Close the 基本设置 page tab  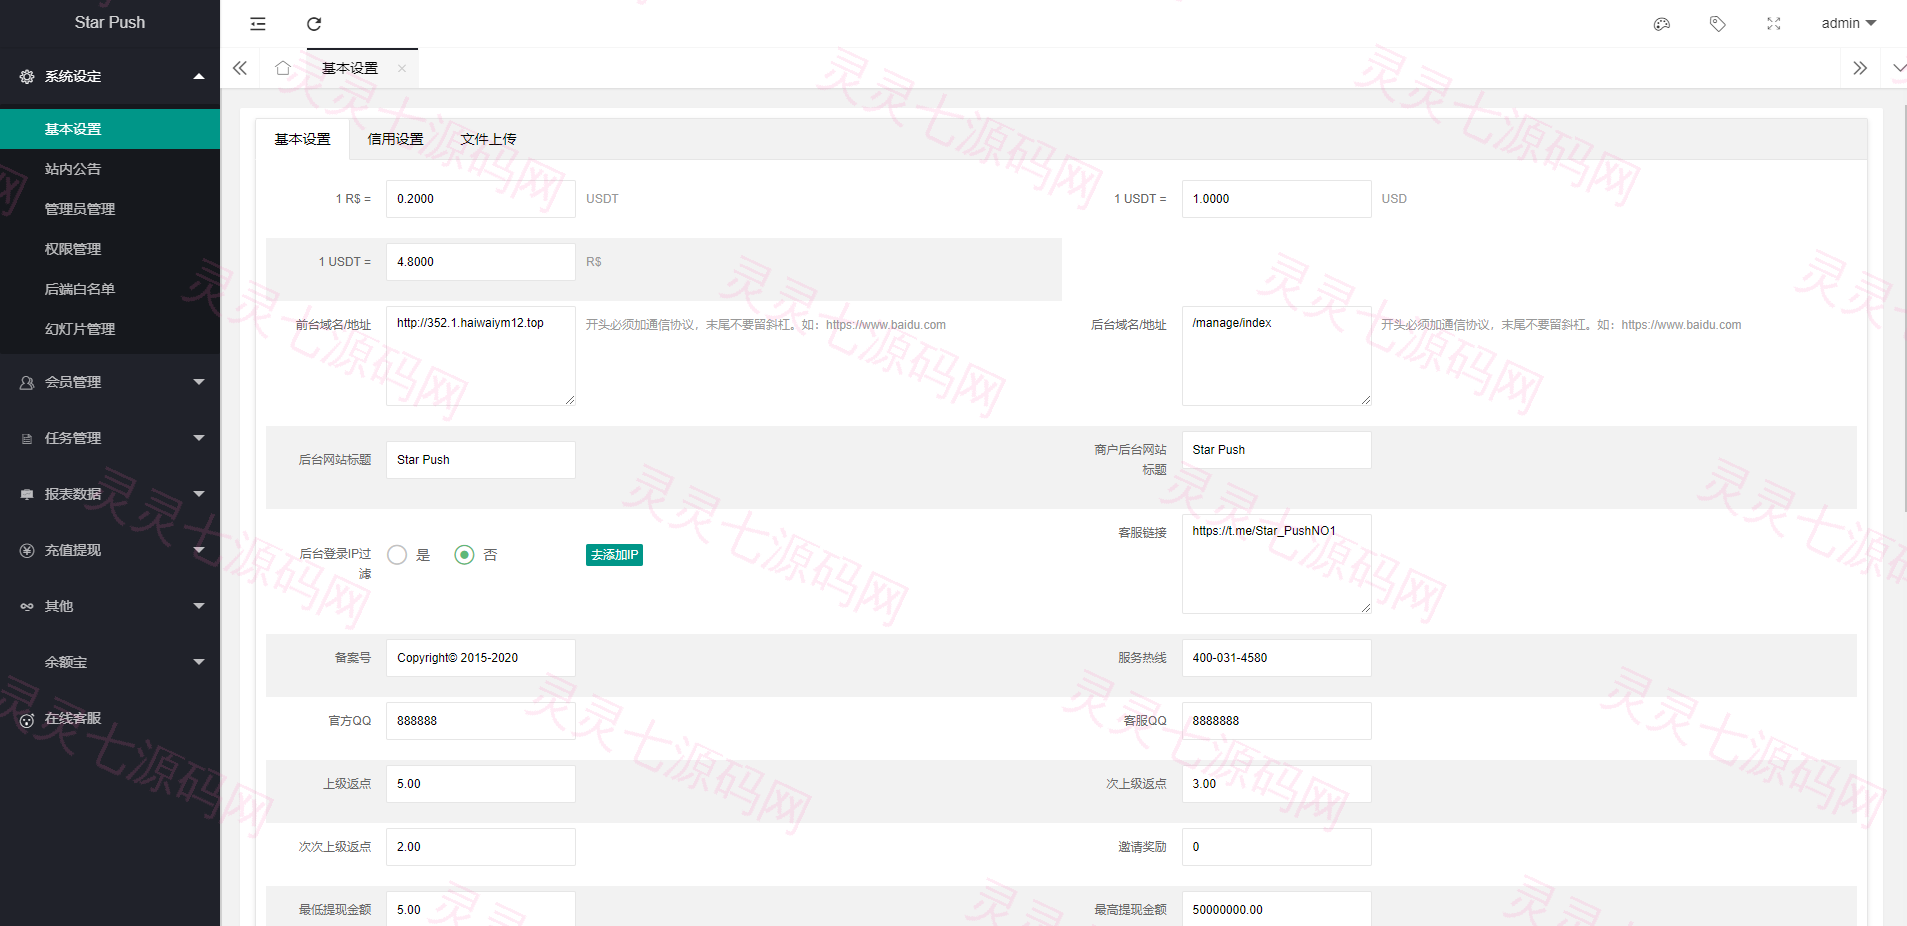tap(402, 68)
